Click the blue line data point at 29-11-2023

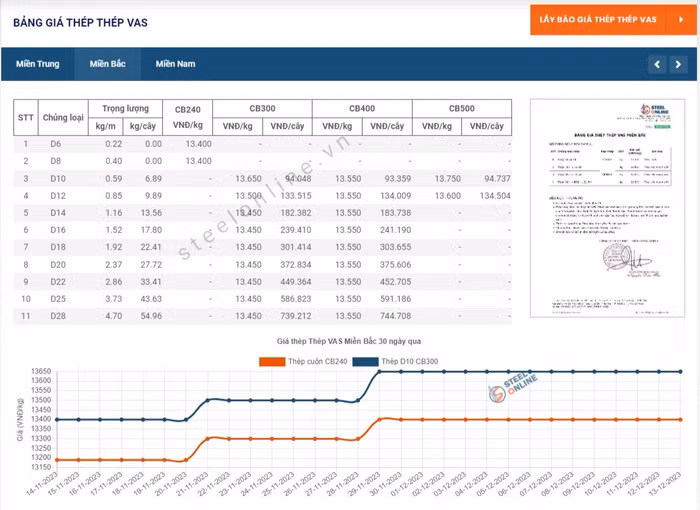coord(379,372)
